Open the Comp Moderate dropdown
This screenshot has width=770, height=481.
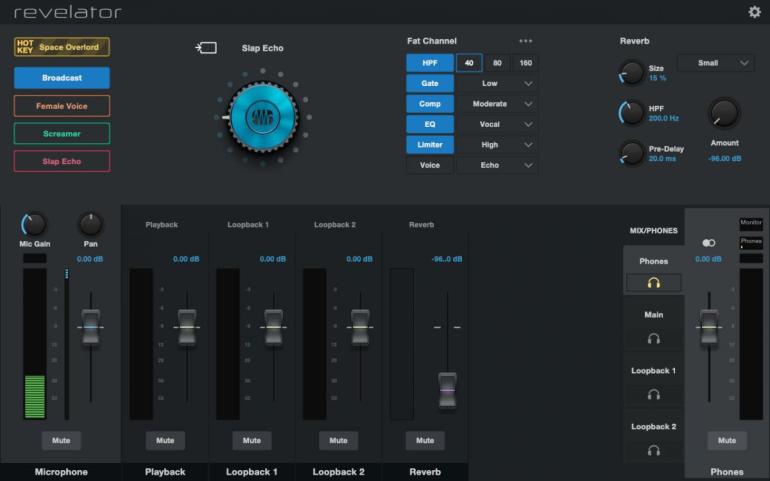(x=497, y=104)
